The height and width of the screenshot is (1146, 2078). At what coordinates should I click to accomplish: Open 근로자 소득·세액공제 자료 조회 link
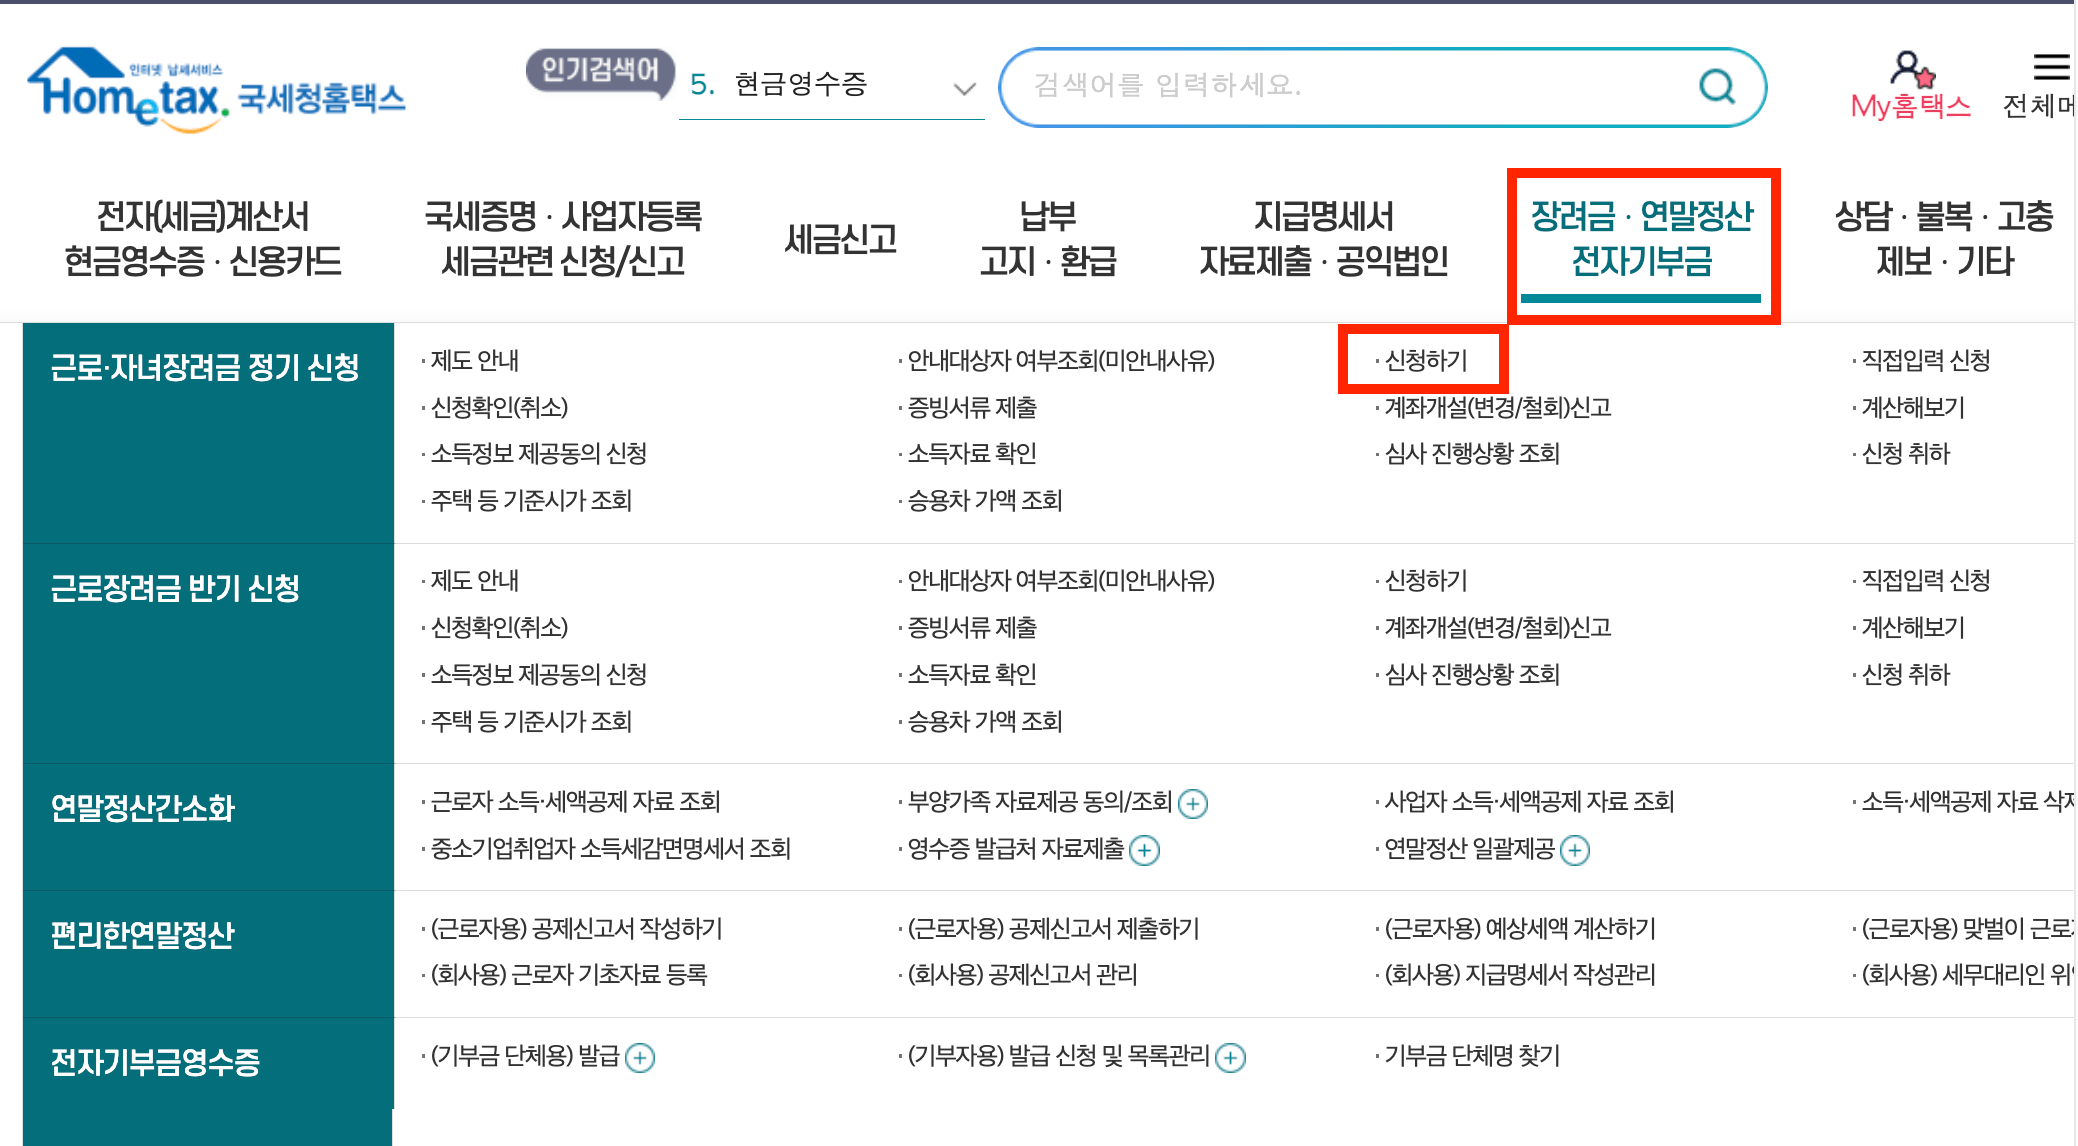(575, 802)
